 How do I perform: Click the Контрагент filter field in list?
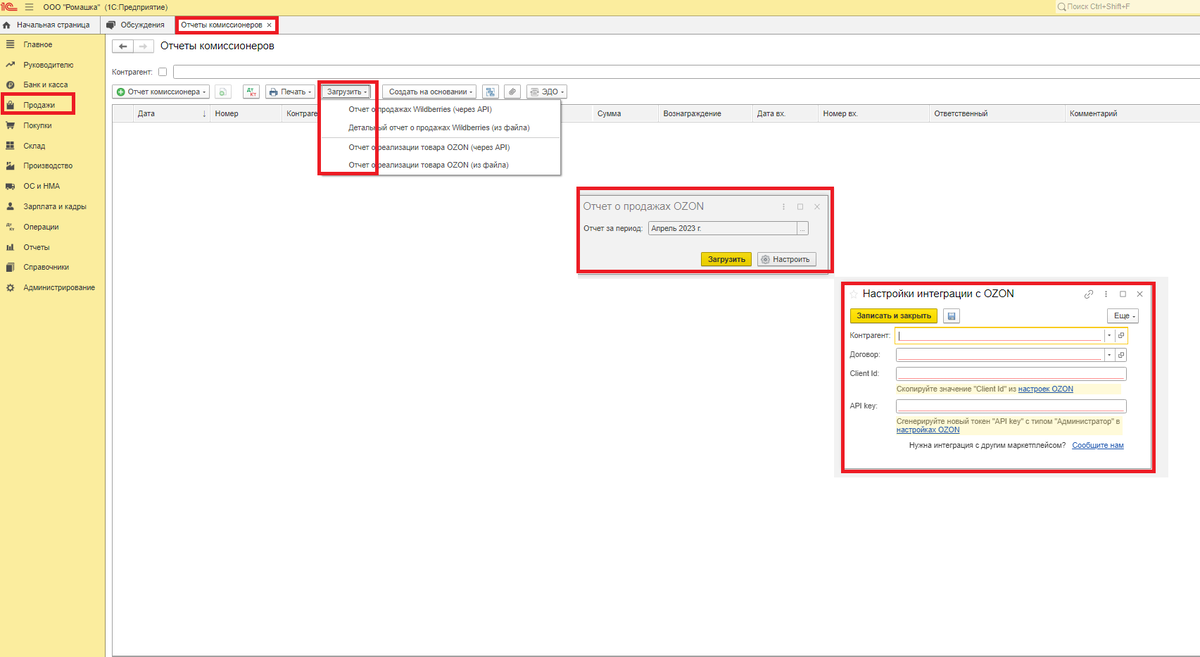pos(685,72)
